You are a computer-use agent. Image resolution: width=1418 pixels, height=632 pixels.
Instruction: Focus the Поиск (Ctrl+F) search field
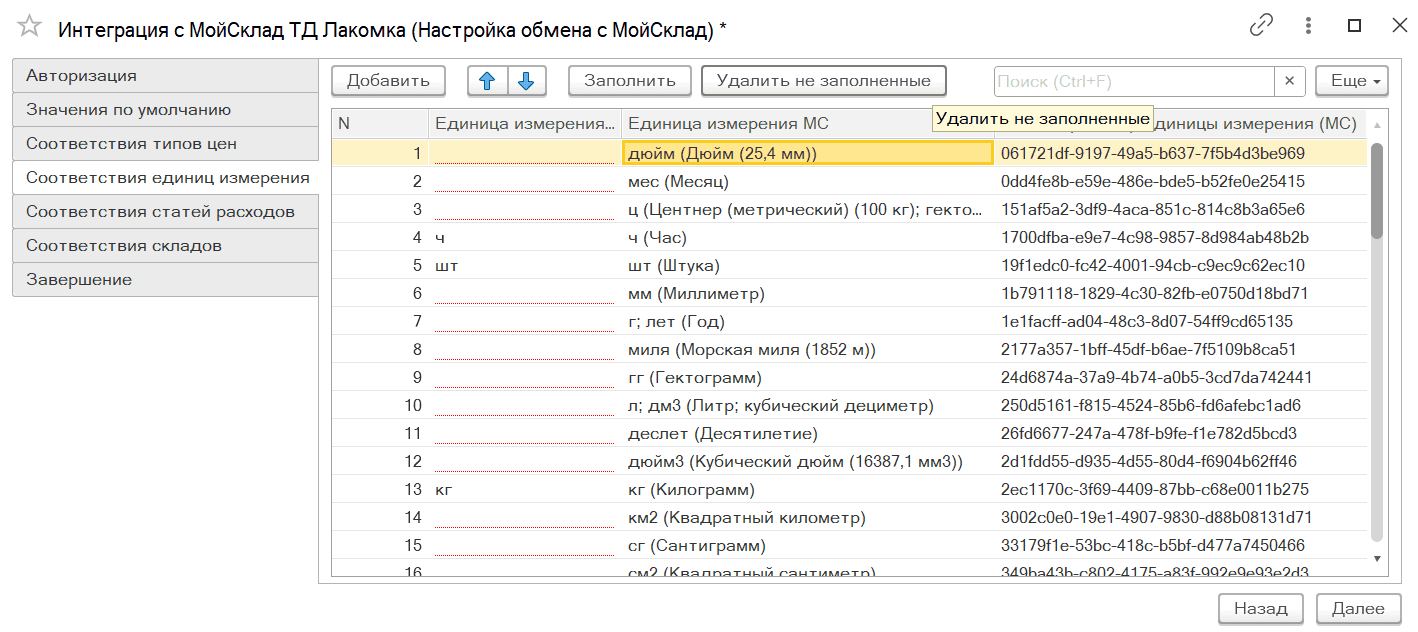(x=1134, y=81)
